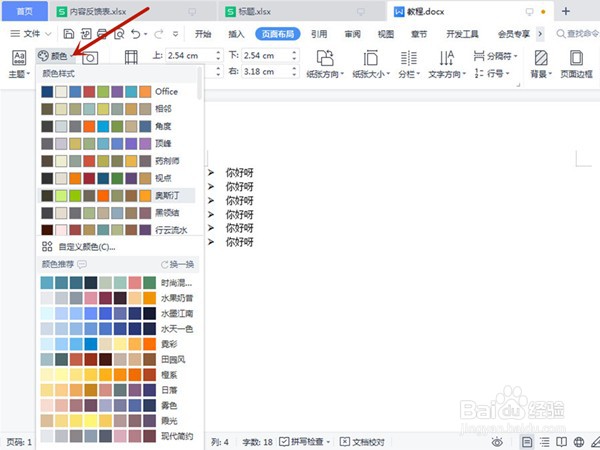Expand quick access toolbar customization arrow
Viewport: 600px width, 450px height.
click(x=175, y=34)
